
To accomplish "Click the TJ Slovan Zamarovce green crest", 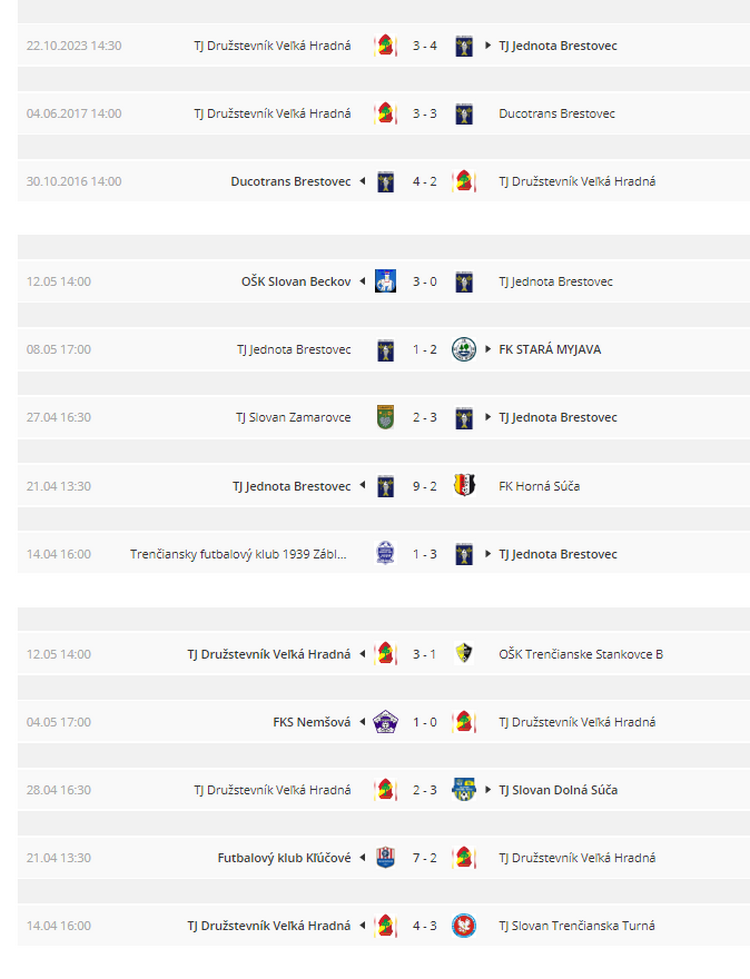I will point(385,417).
